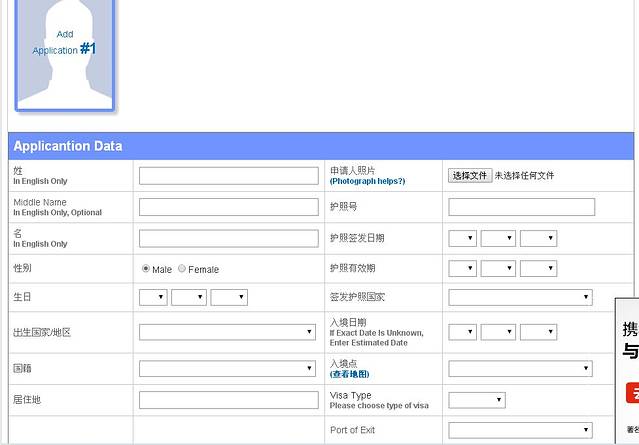Open the first 生日 birthday dropdown

(x=153, y=297)
